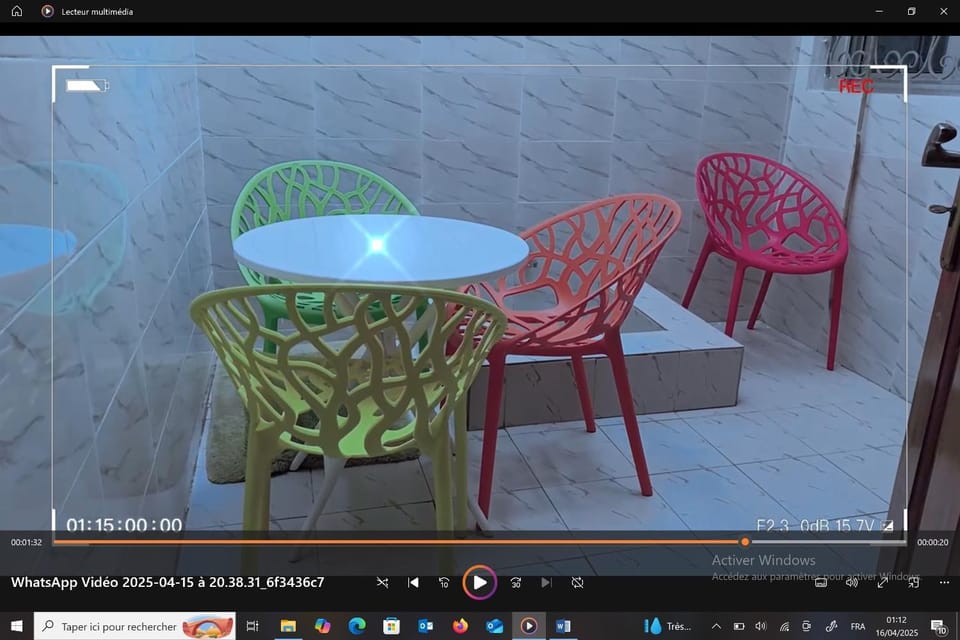This screenshot has height=640, width=960.
Task: Open the FRA language selector
Action: (x=858, y=626)
